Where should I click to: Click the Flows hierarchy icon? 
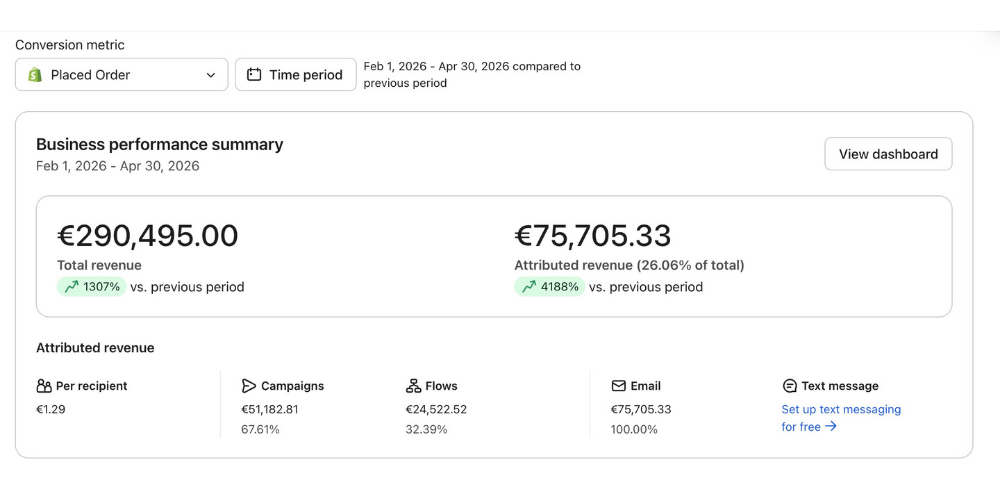point(413,386)
